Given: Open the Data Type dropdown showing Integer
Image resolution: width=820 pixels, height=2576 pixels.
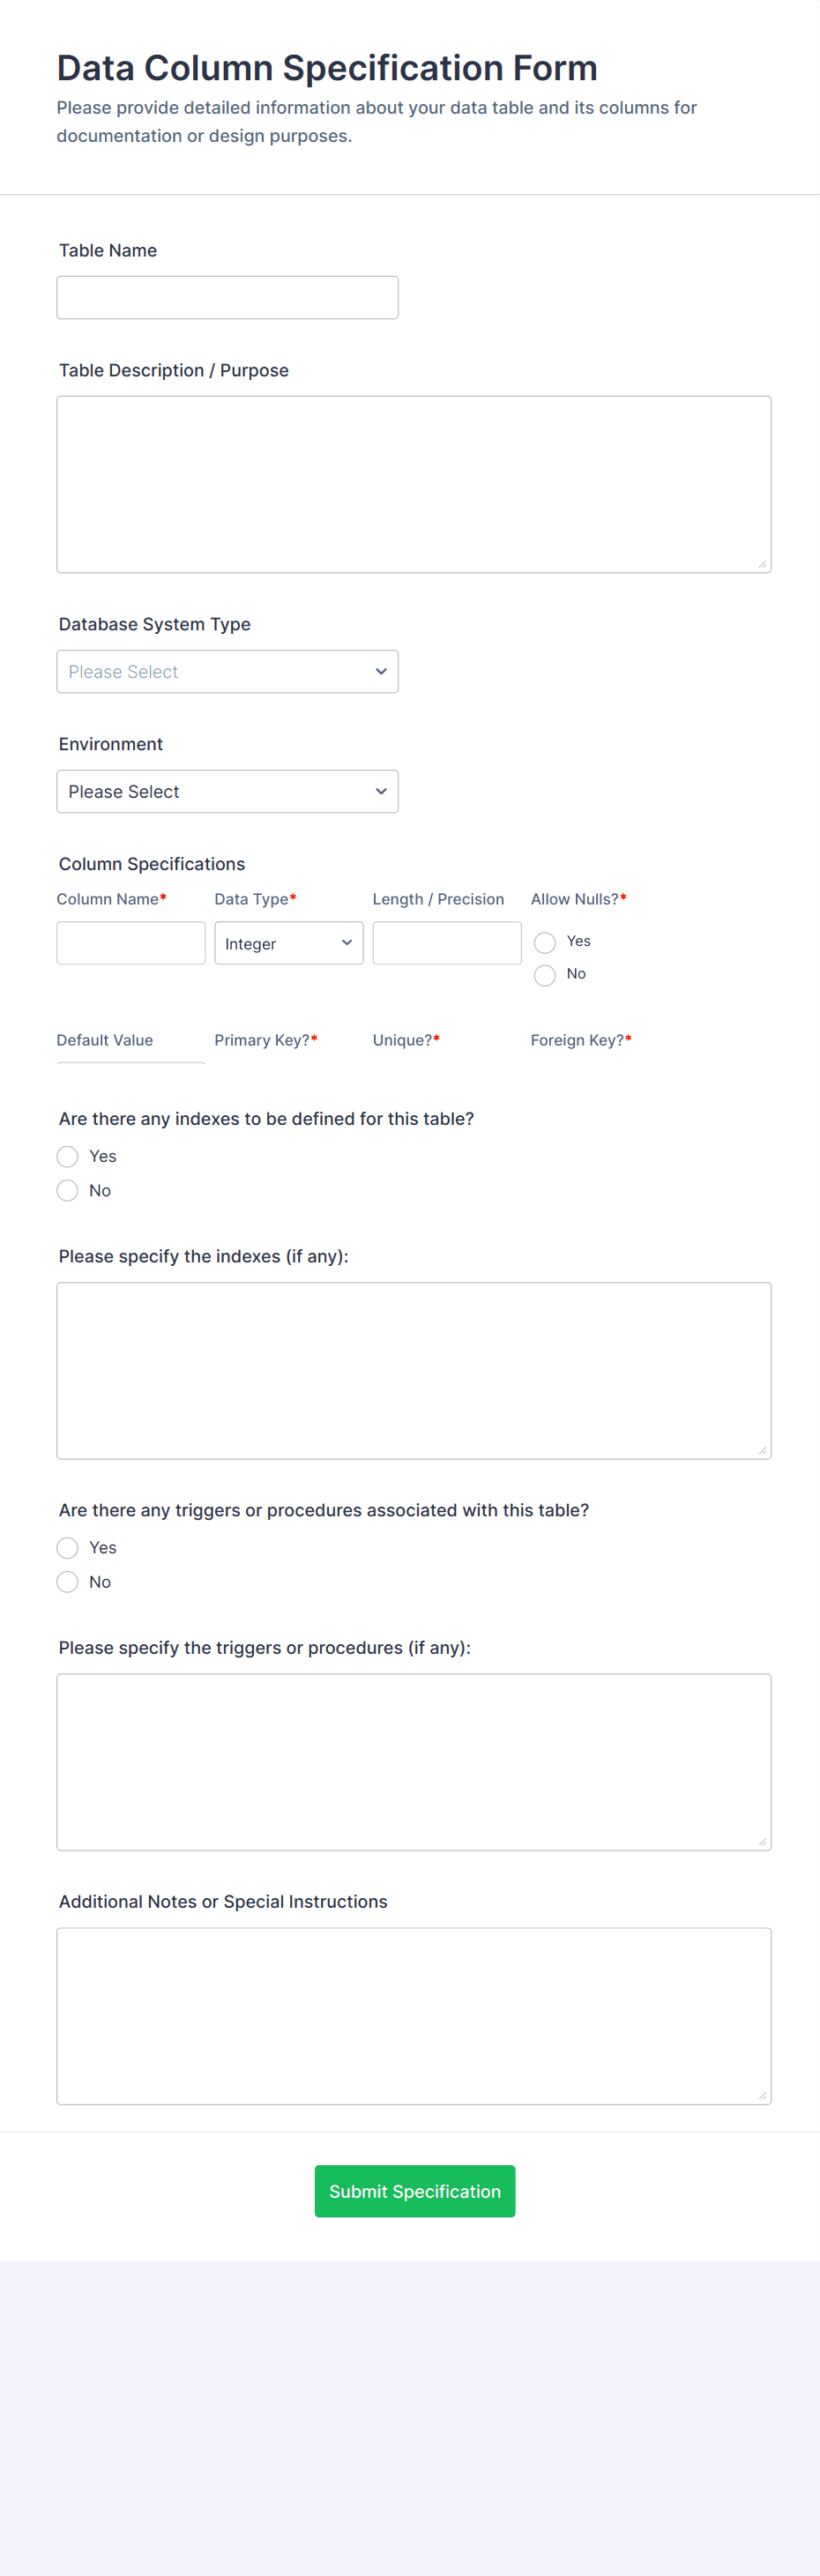Looking at the screenshot, I should tap(288, 943).
